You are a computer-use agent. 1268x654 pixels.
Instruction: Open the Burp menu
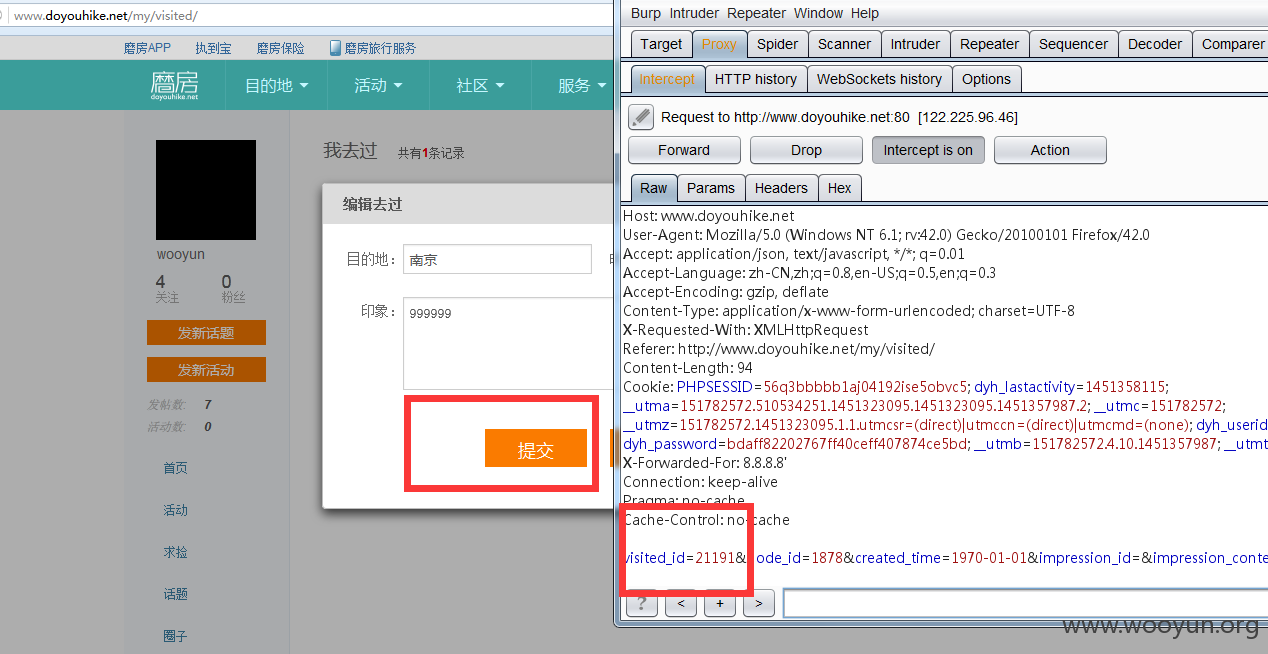pos(646,13)
